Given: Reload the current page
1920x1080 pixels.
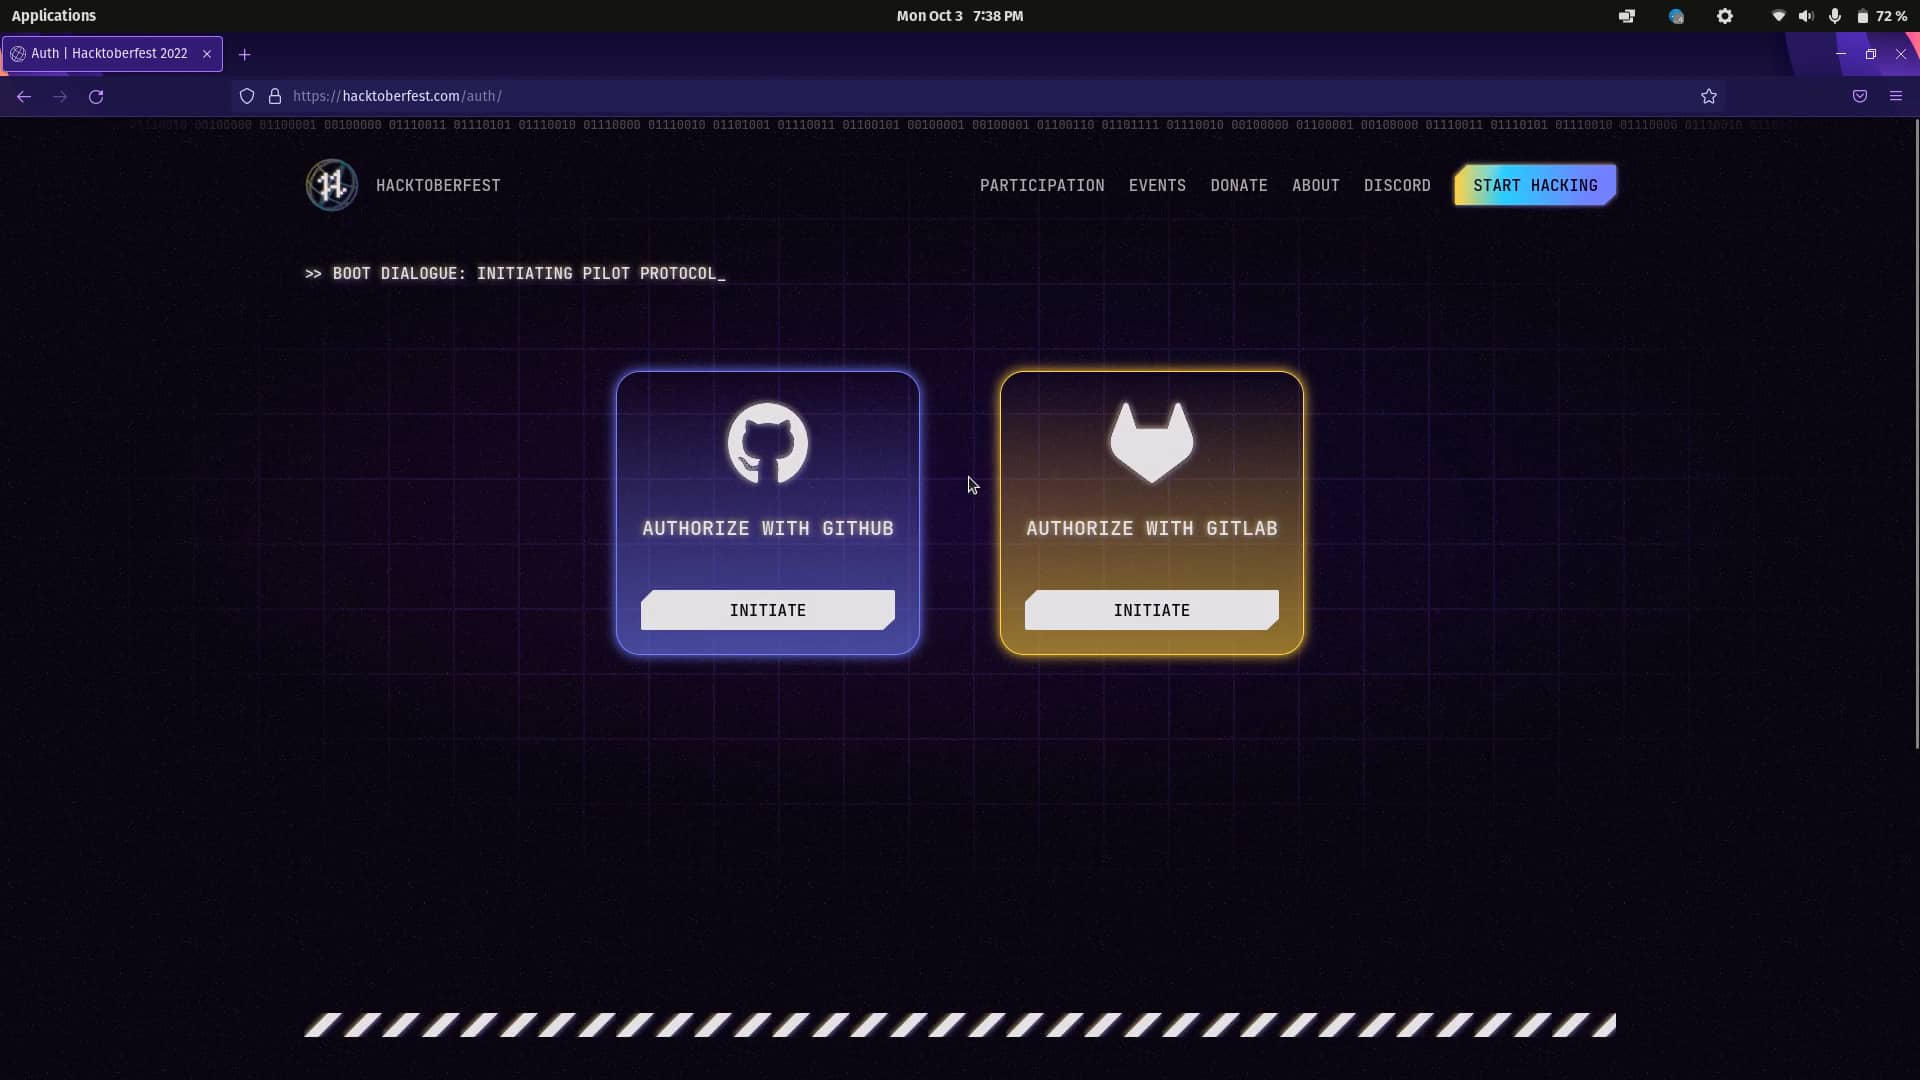Looking at the screenshot, I should (x=96, y=96).
